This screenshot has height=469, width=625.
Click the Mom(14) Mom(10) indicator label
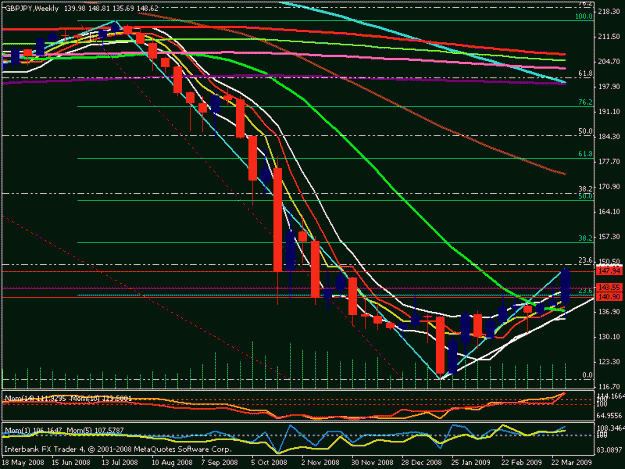tap(68, 398)
